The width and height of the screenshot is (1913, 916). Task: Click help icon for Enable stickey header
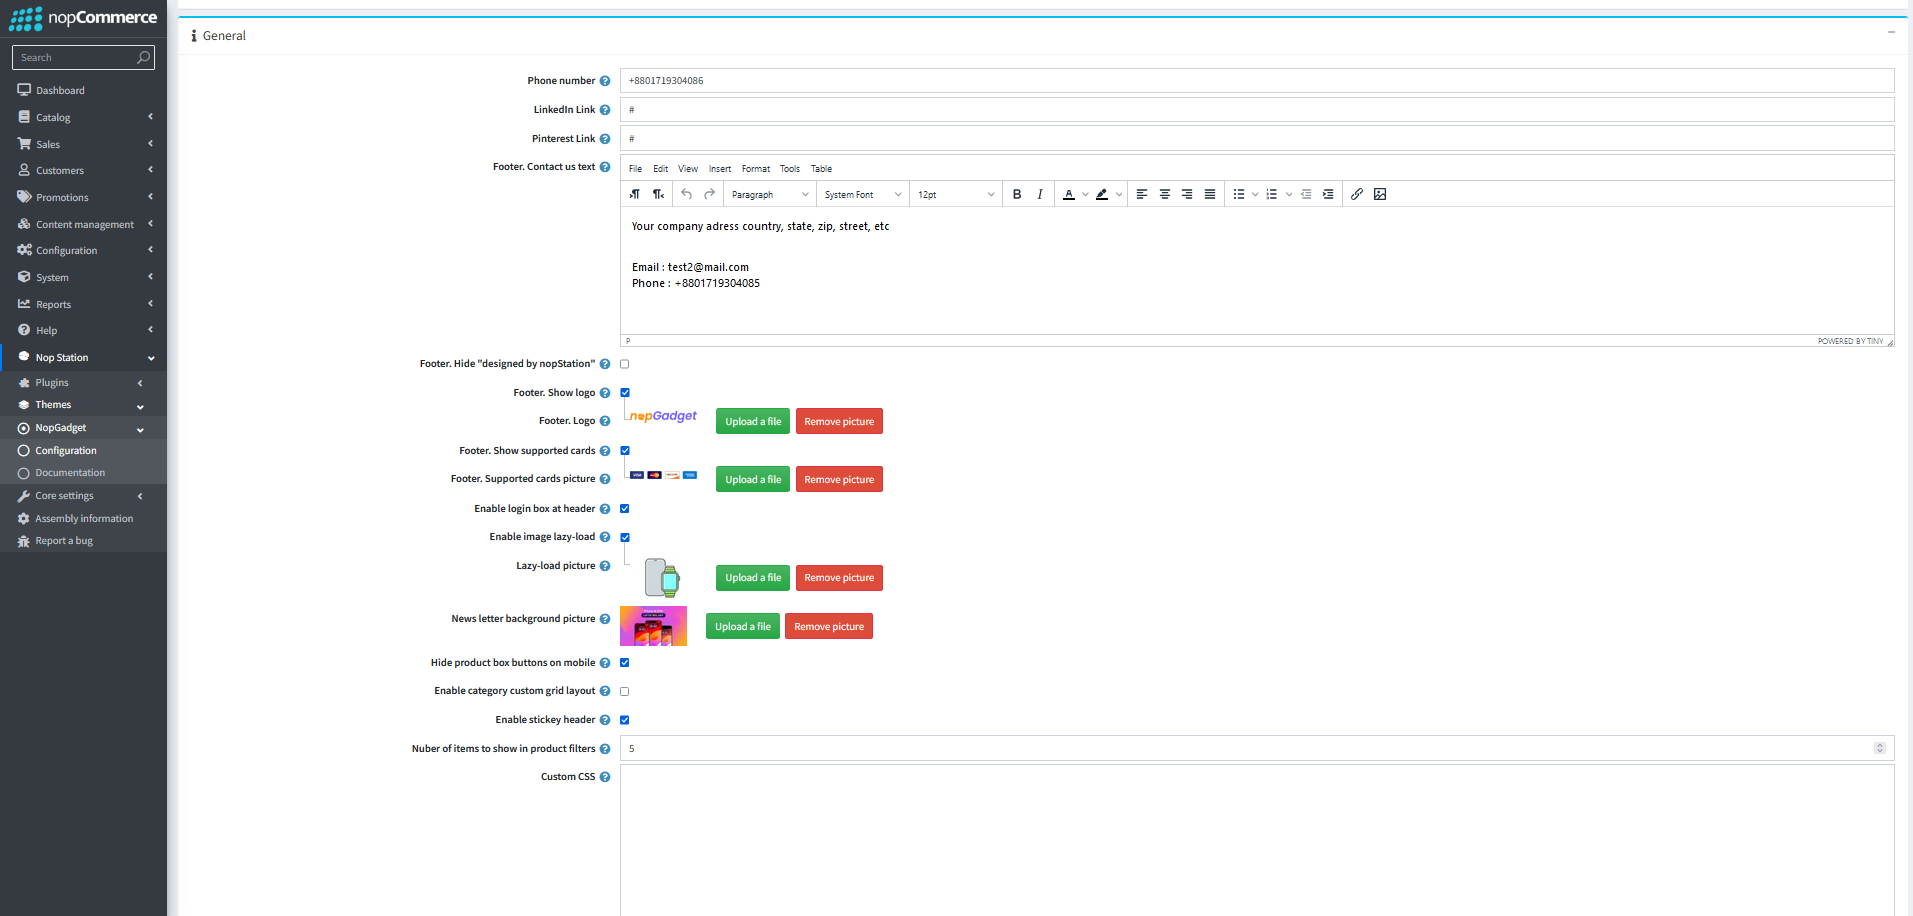tap(605, 720)
